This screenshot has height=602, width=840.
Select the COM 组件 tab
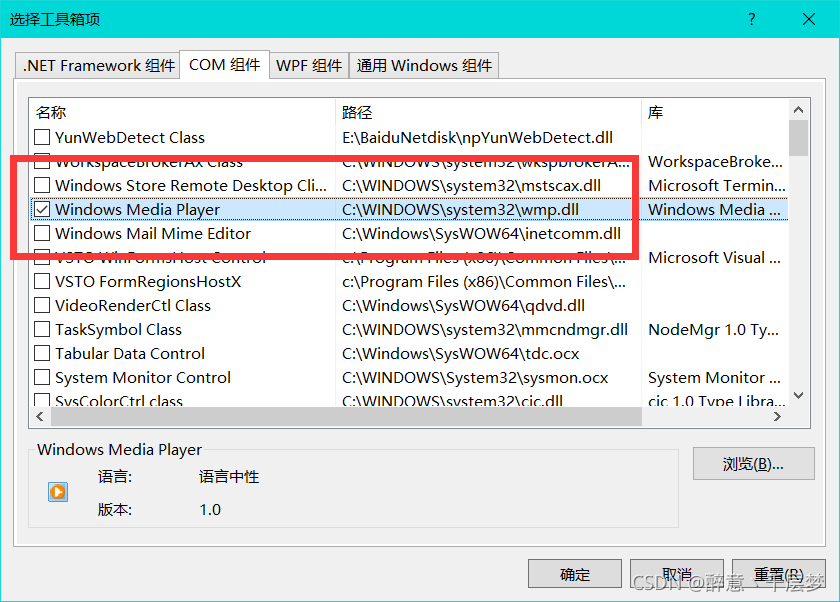[x=224, y=65]
